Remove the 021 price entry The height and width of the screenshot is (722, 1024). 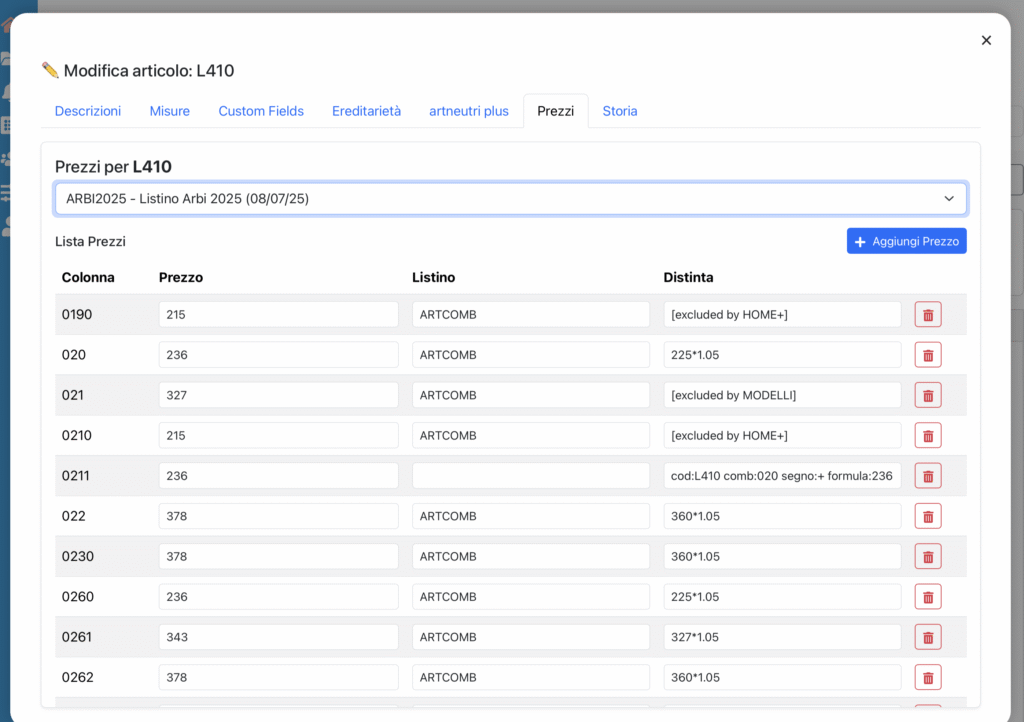coord(927,395)
